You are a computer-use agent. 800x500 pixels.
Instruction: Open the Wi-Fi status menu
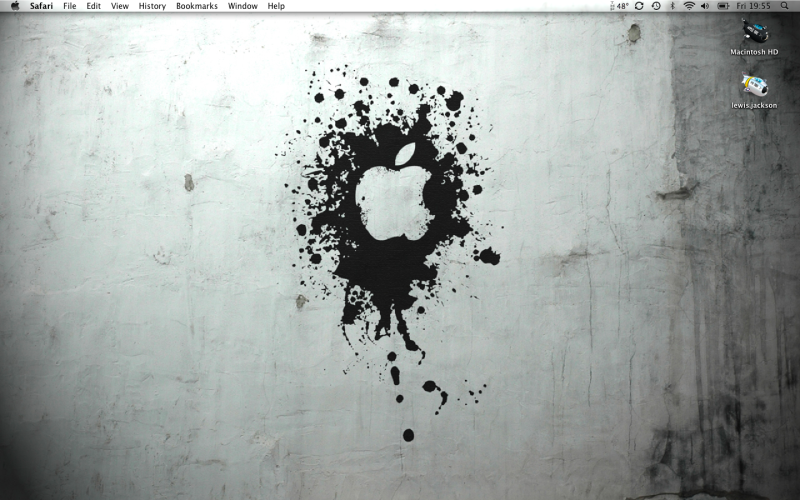click(x=689, y=6)
